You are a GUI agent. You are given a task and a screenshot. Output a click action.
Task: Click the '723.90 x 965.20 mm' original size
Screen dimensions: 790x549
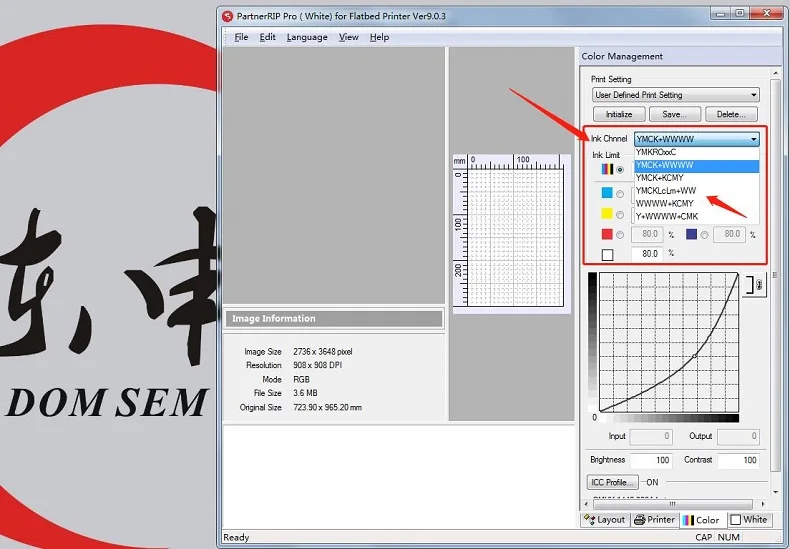click(327, 407)
